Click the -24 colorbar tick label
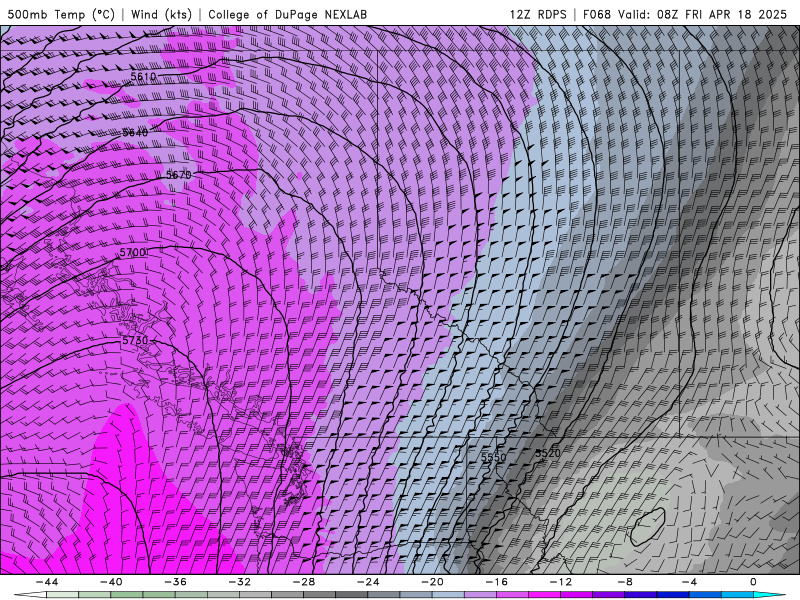 pyautogui.click(x=368, y=582)
